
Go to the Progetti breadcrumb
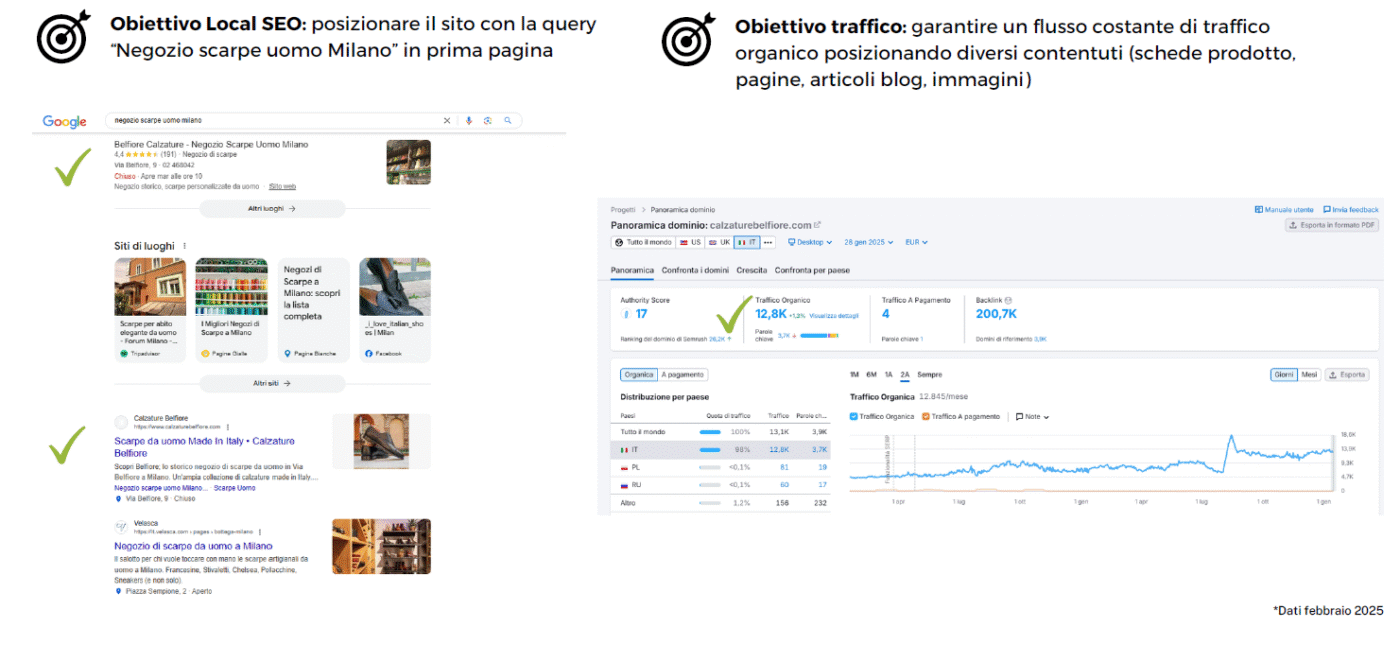click(x=623, y=210)
